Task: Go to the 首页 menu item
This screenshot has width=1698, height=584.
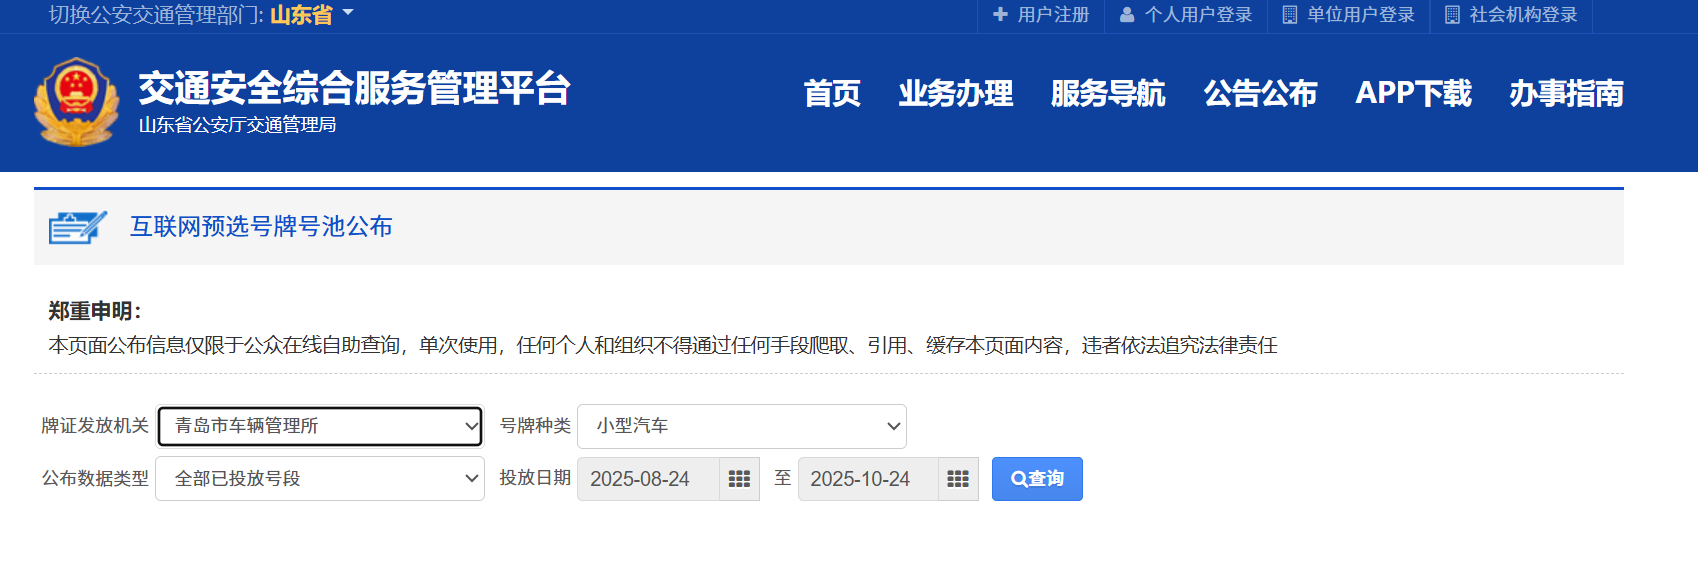Action: (832, 93)
